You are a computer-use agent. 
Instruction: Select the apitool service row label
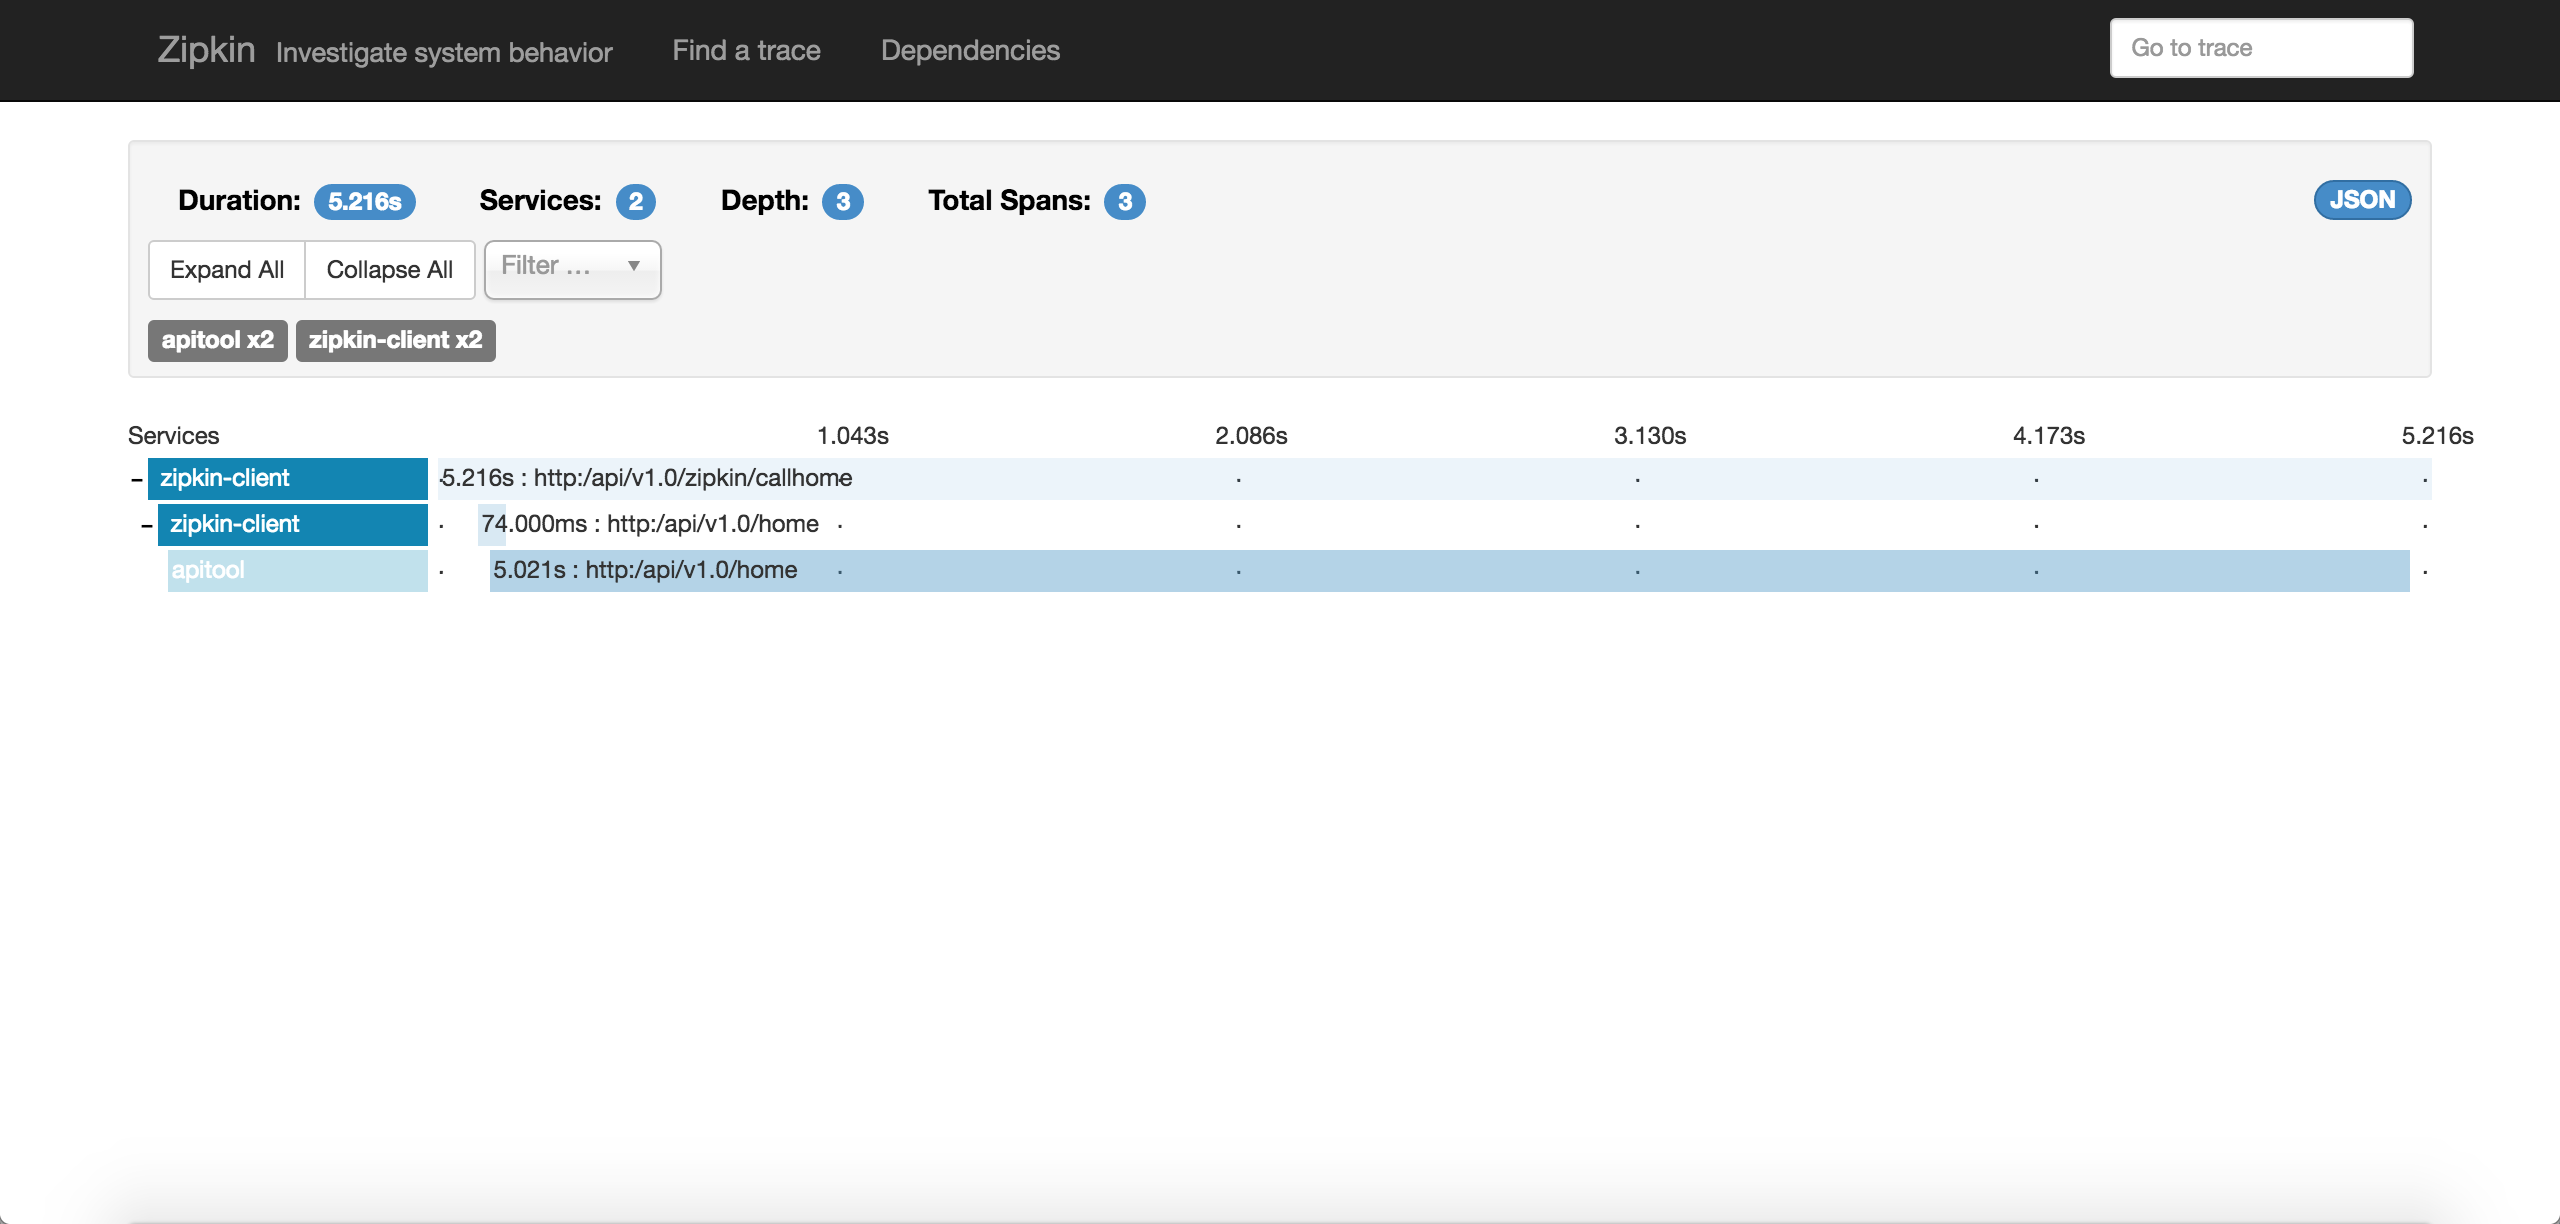click(x=297, y=570)
